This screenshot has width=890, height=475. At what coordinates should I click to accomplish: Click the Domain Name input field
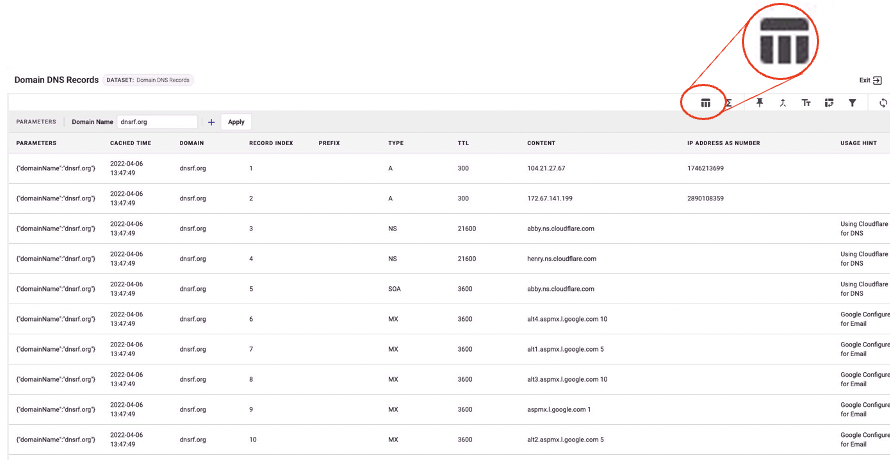coord(157,122)
